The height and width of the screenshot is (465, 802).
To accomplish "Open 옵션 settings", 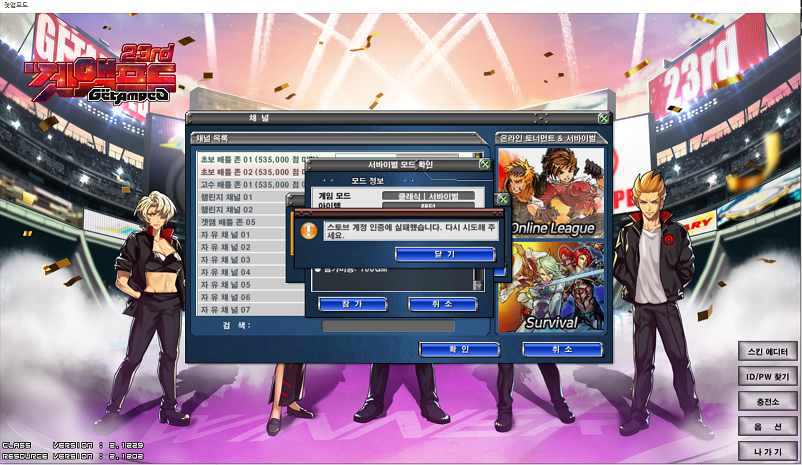I will [x=769, y=427].
